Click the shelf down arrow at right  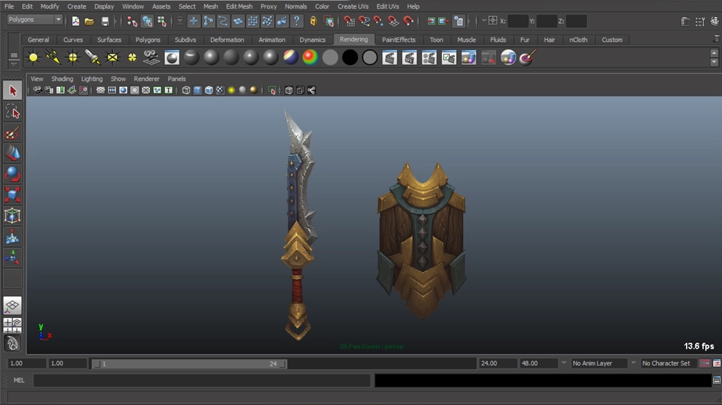(x=714, y=62)
